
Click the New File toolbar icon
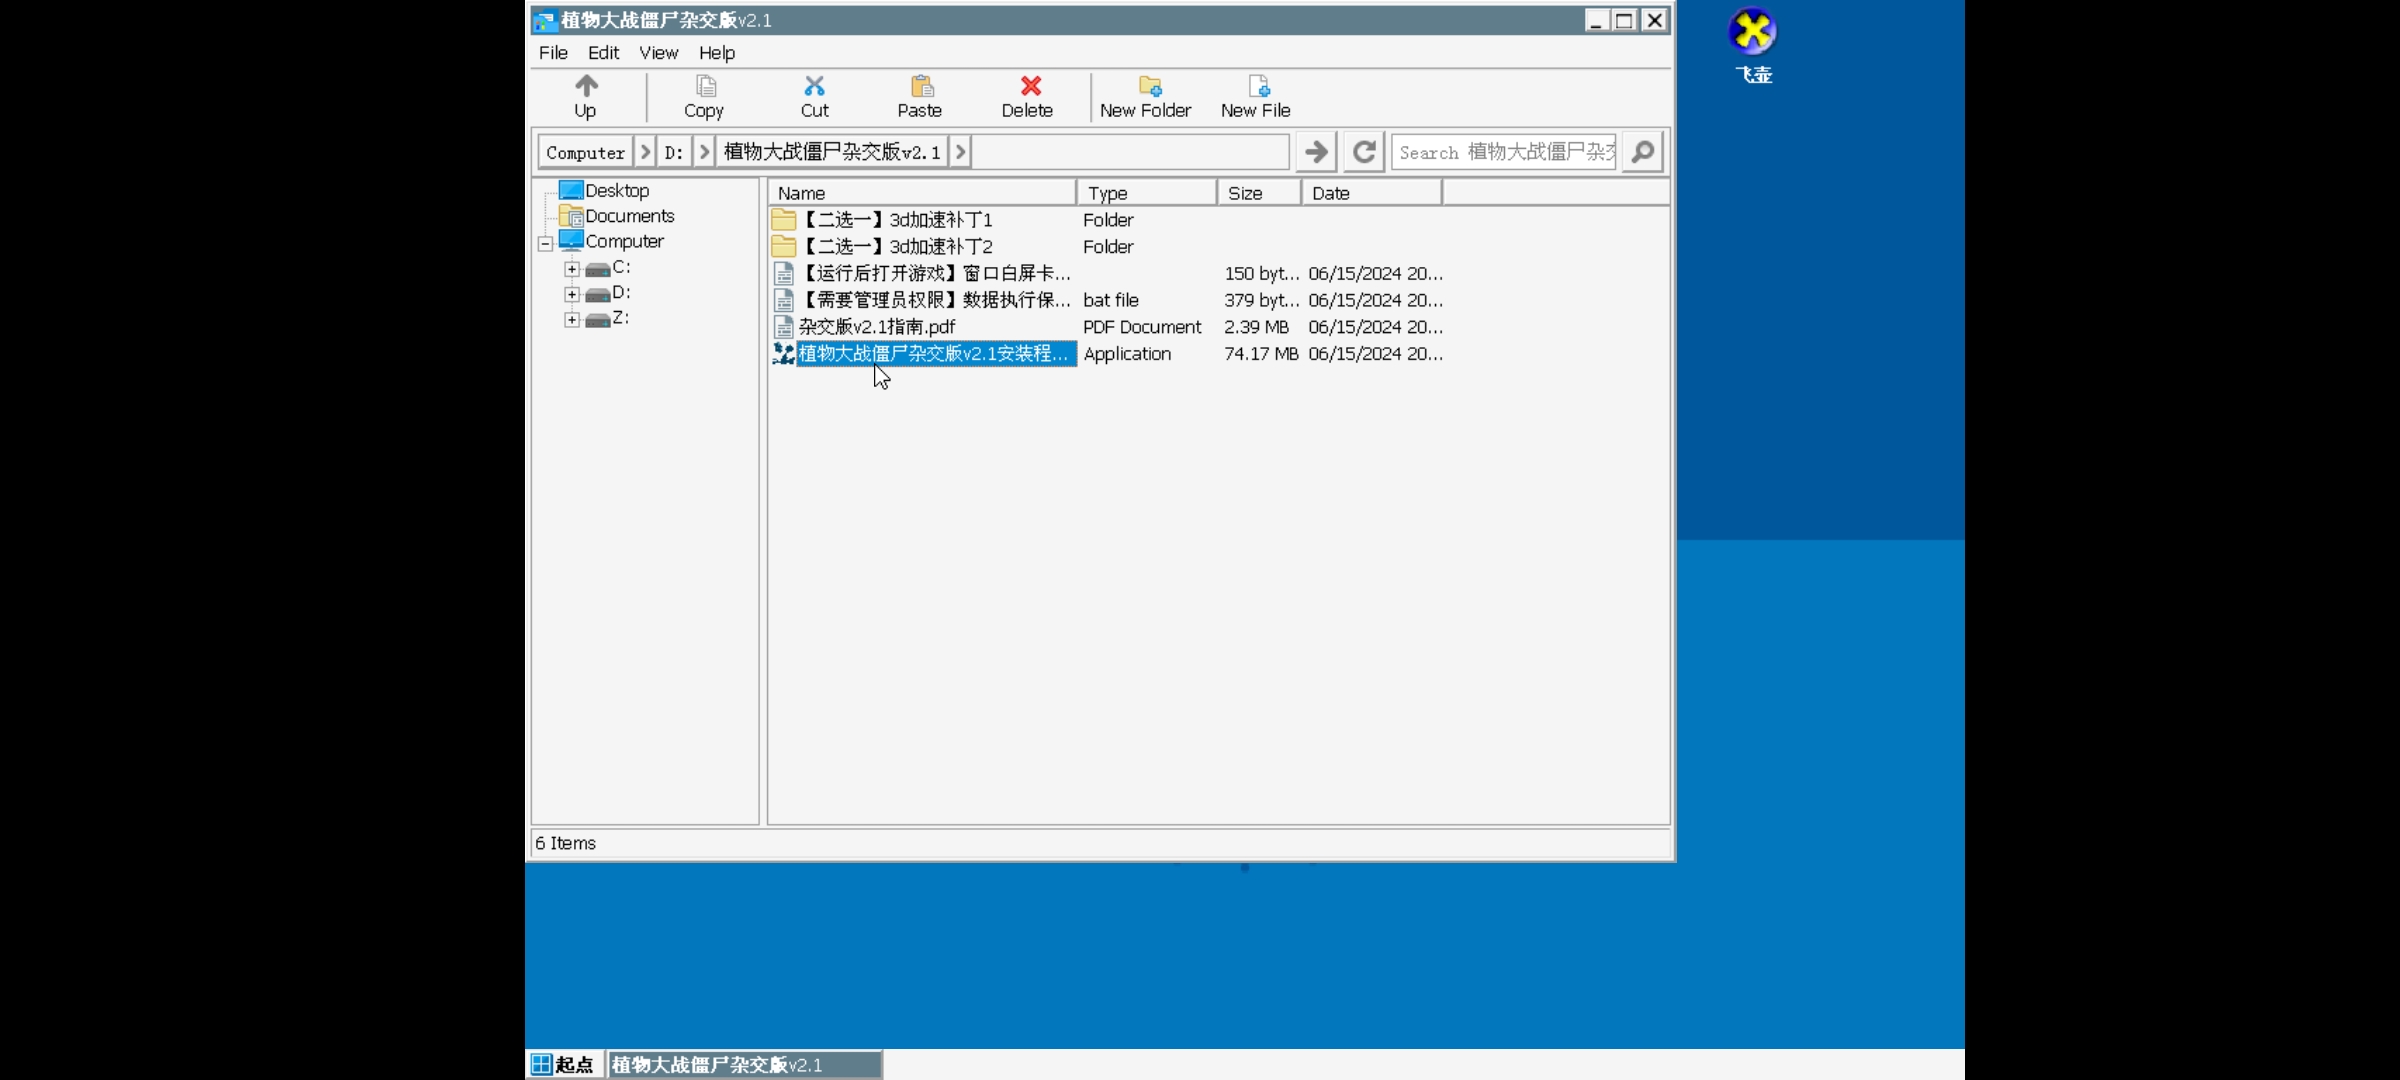1258,87
